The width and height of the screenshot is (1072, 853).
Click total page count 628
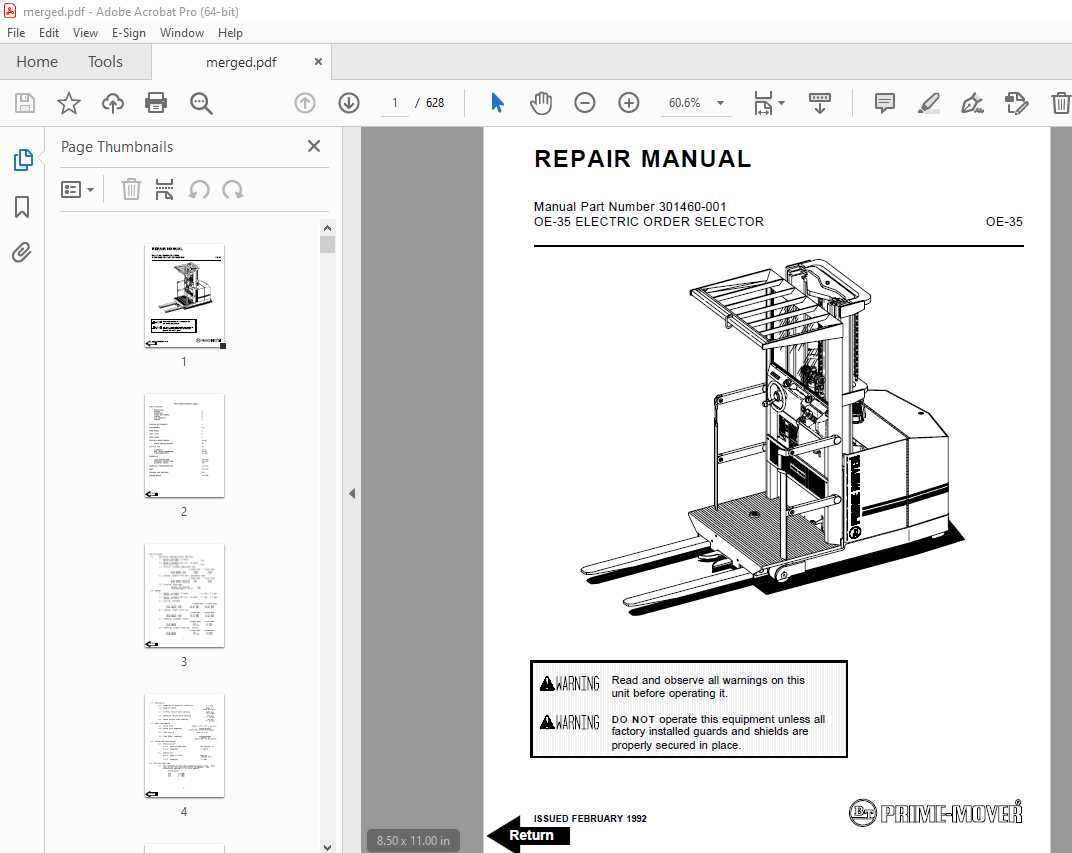435,103
